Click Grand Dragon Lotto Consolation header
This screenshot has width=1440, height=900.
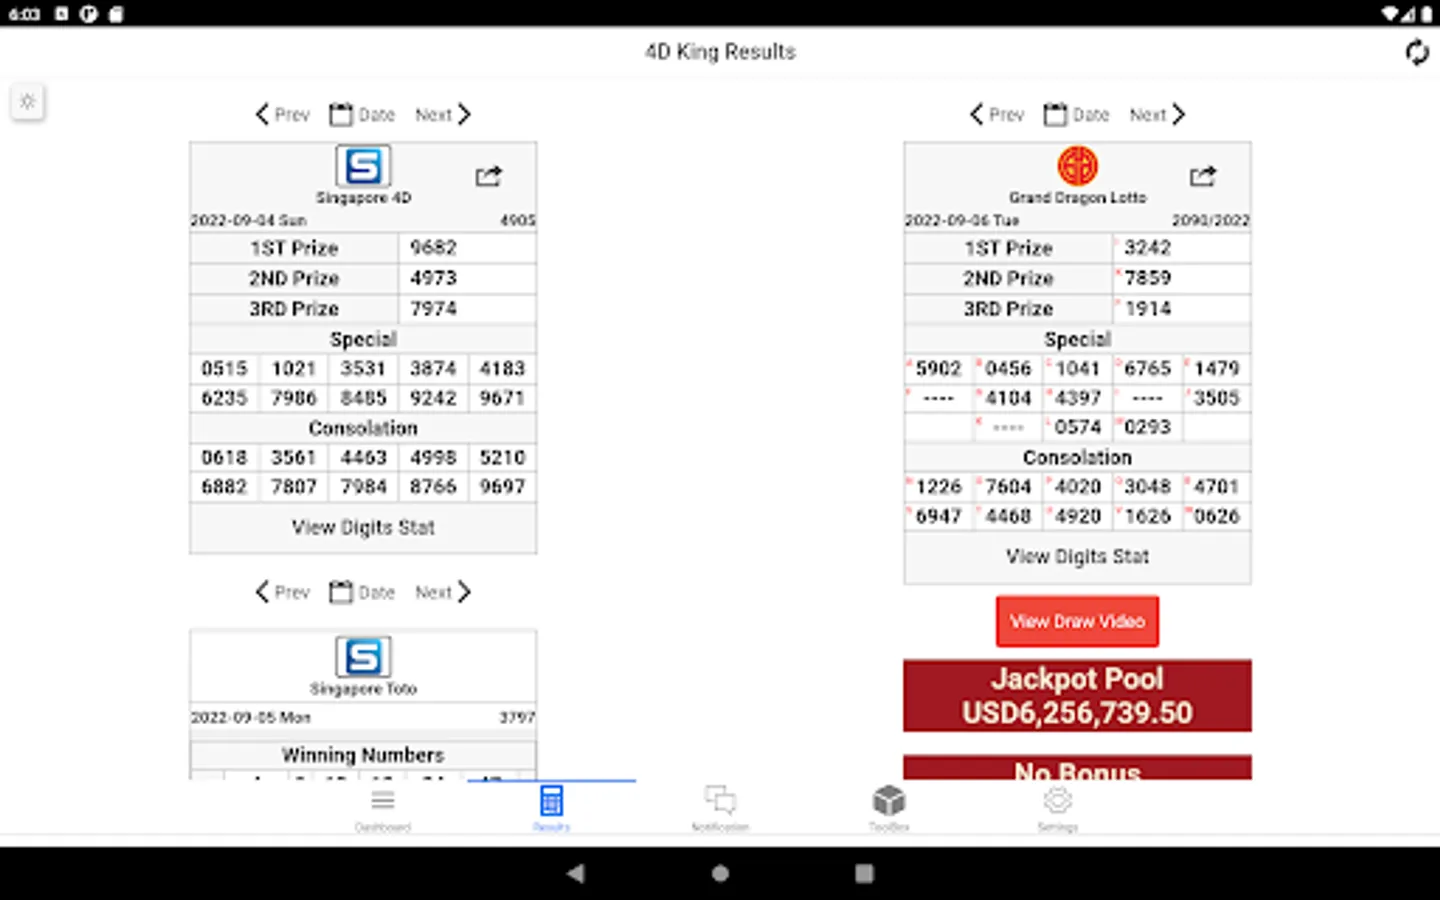coord(1077,457)
